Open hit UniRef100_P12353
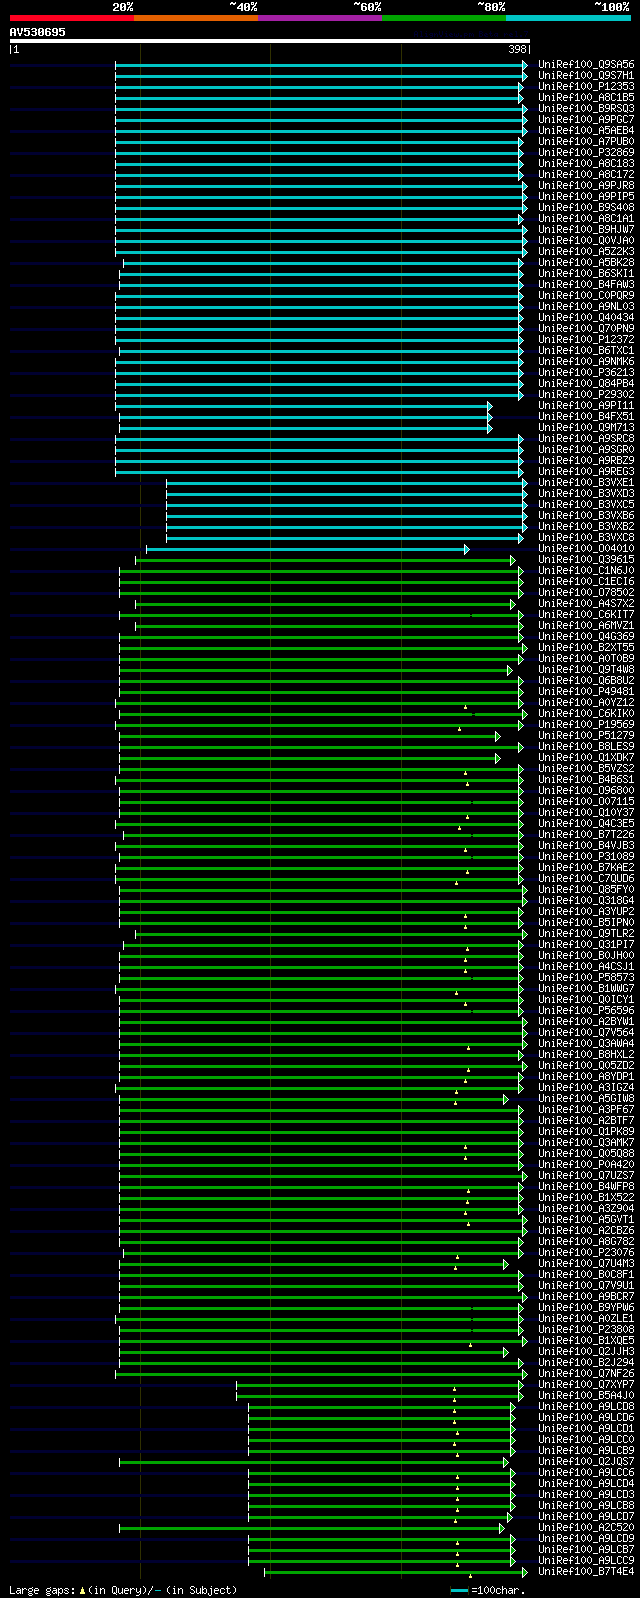640x1598 pixels. pos(586,86)
